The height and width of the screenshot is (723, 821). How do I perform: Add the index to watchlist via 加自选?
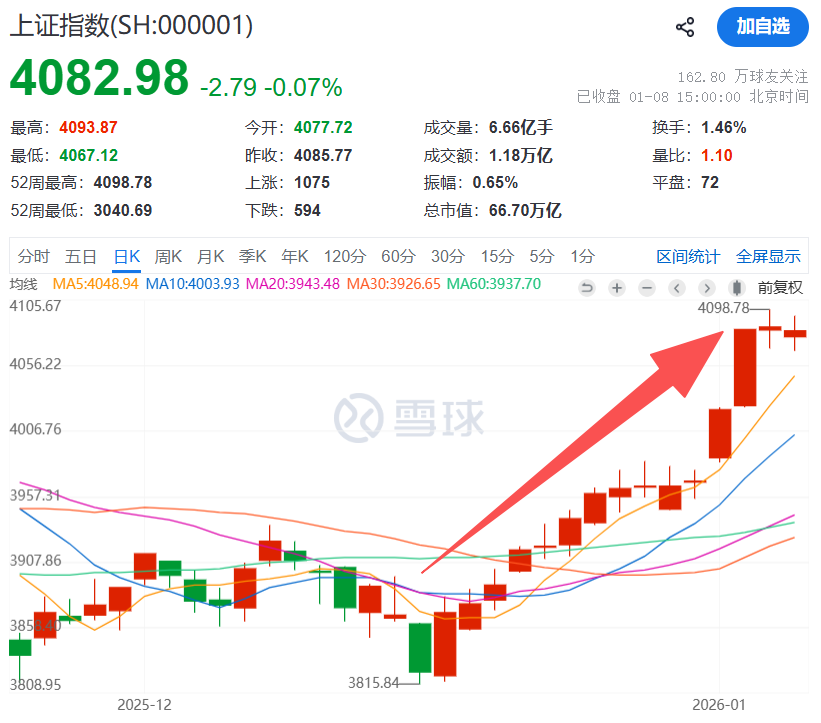(x=762, y=27)
